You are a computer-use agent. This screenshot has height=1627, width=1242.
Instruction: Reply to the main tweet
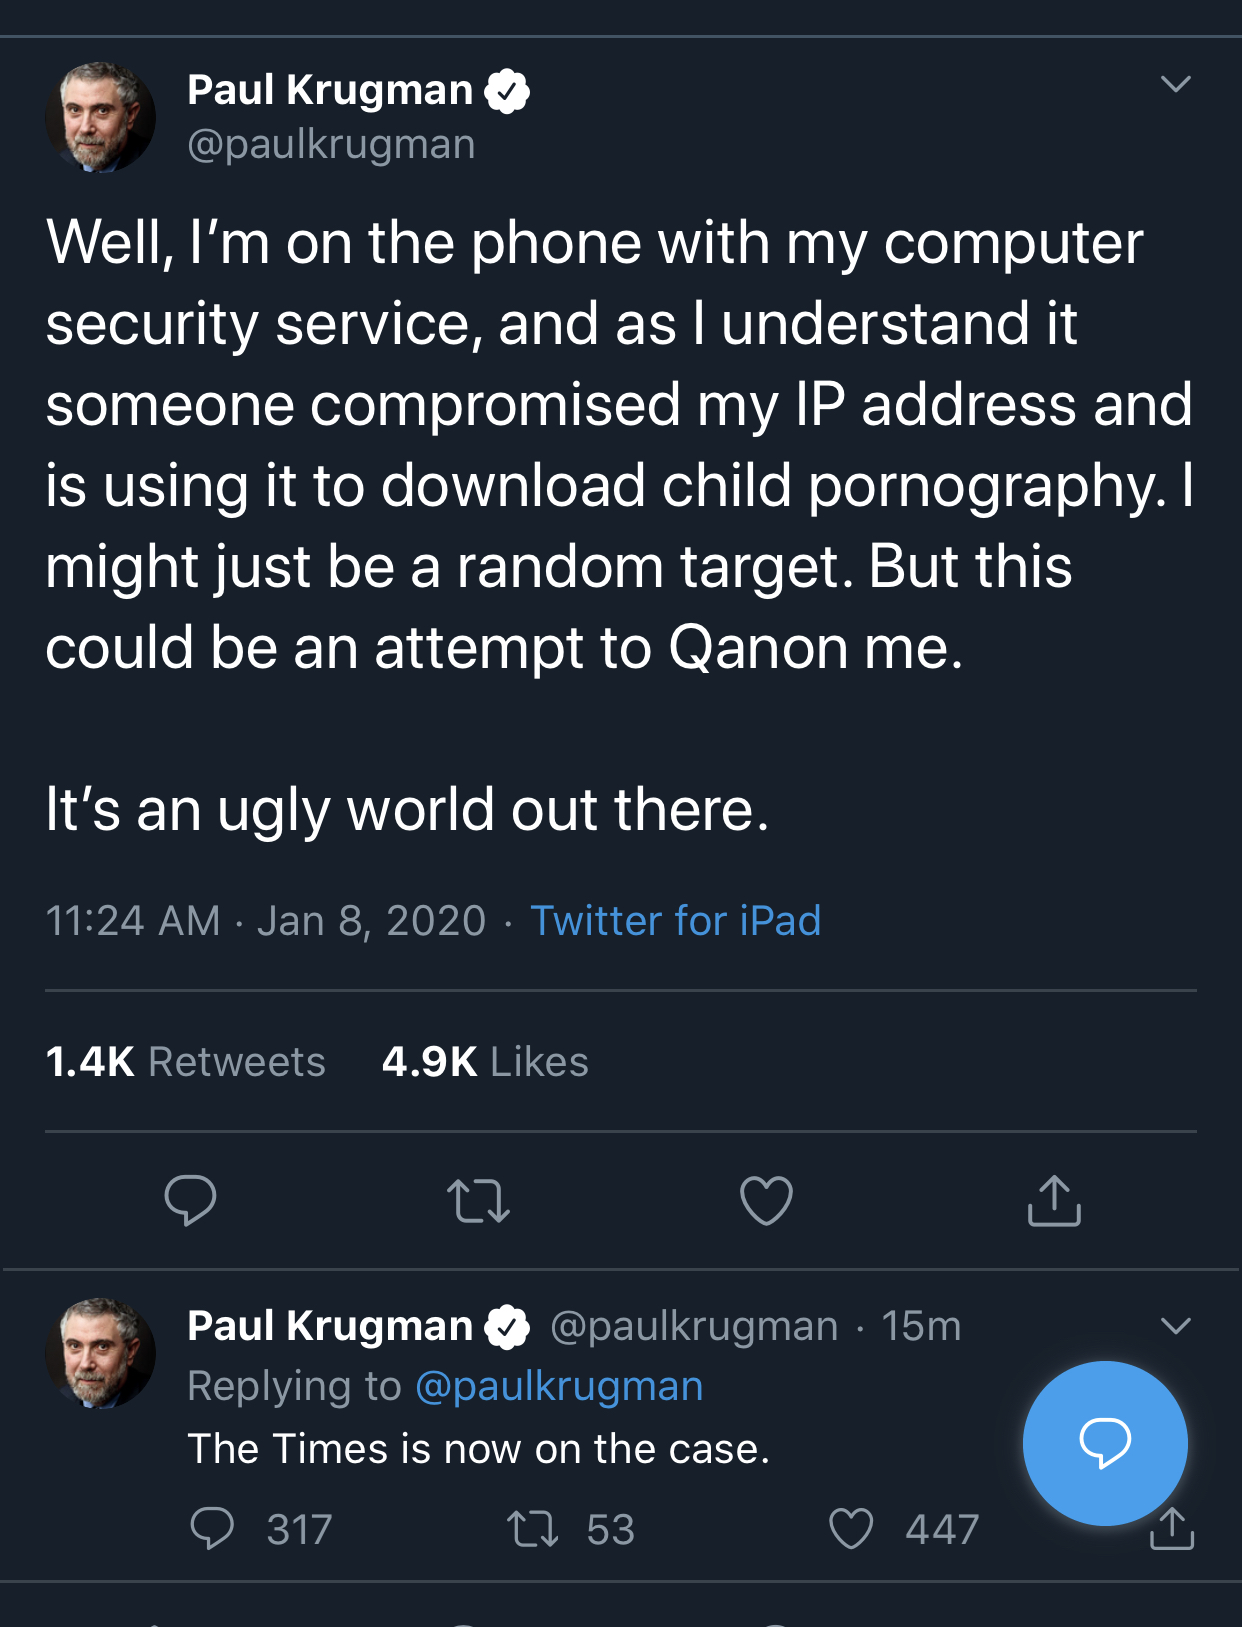(190, 1200)
